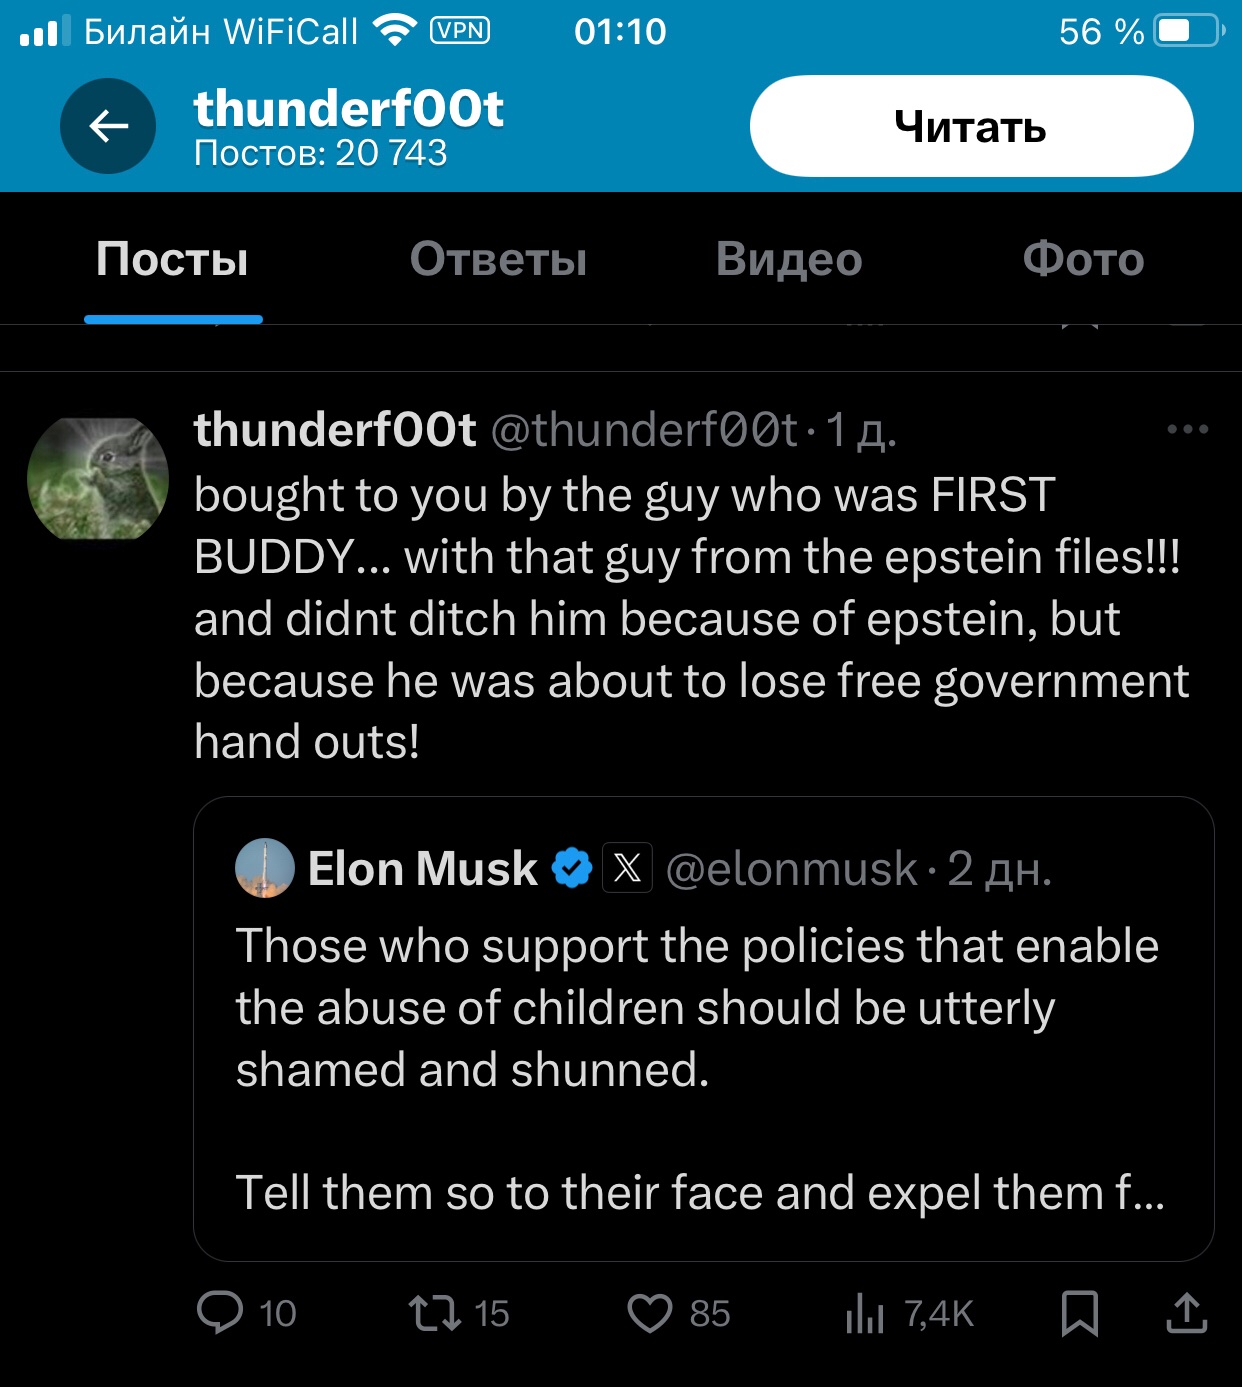The image size is (1242, 1387).
Task: Open the three-dot post options menu
Action: [x=1187, y=430]
